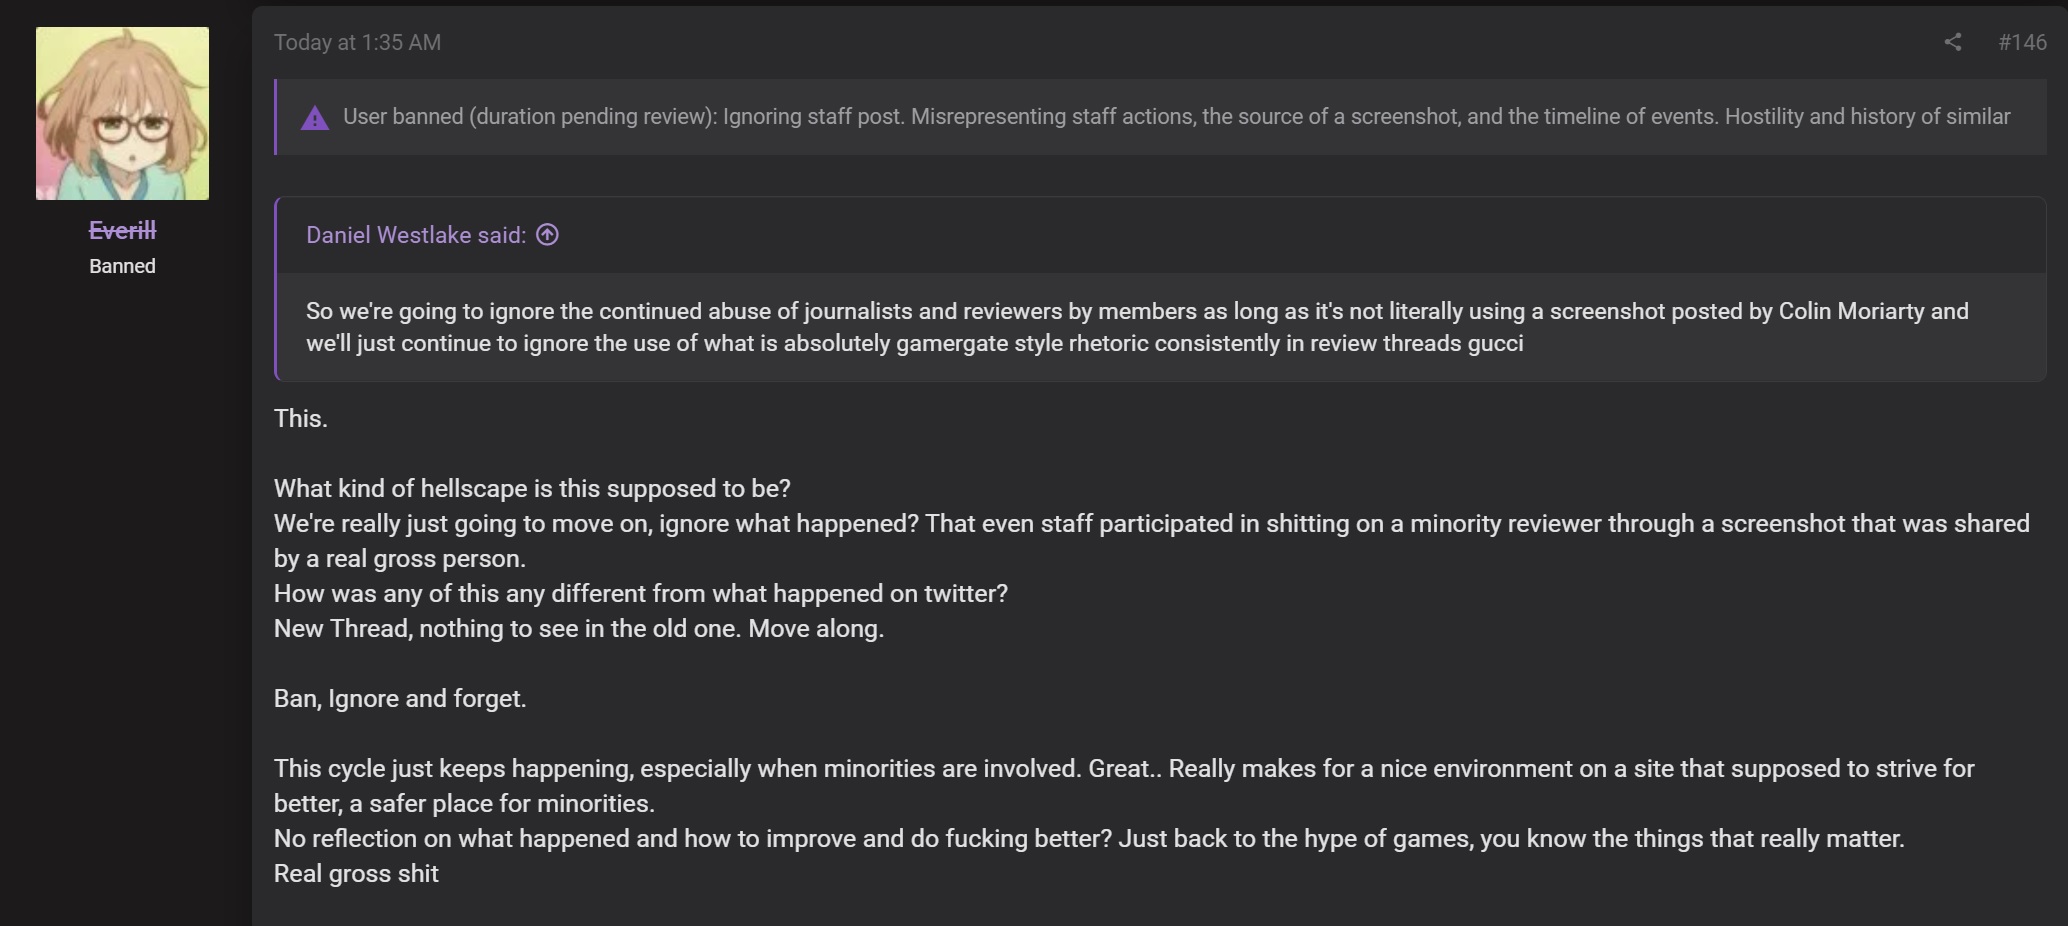Click the 'New Thread, nothing to see' sentence
This screenshot has height=926, width=2068.
(579, 628)
